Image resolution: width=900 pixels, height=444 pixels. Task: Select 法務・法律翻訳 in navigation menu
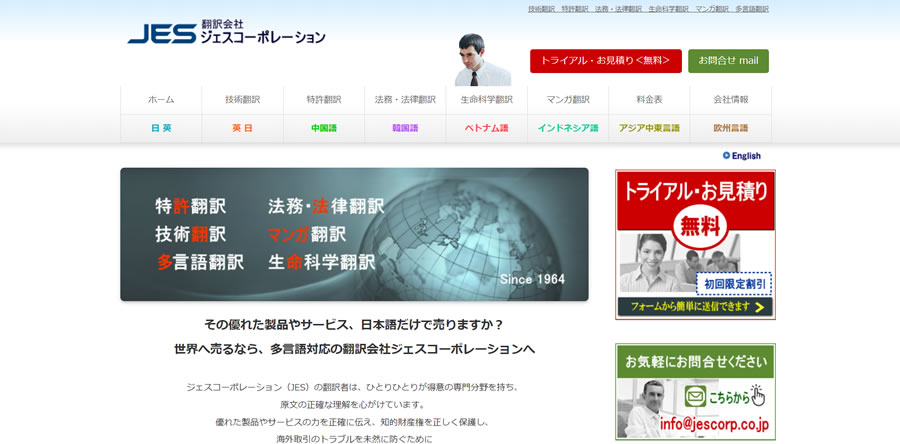tap(405, 100)
